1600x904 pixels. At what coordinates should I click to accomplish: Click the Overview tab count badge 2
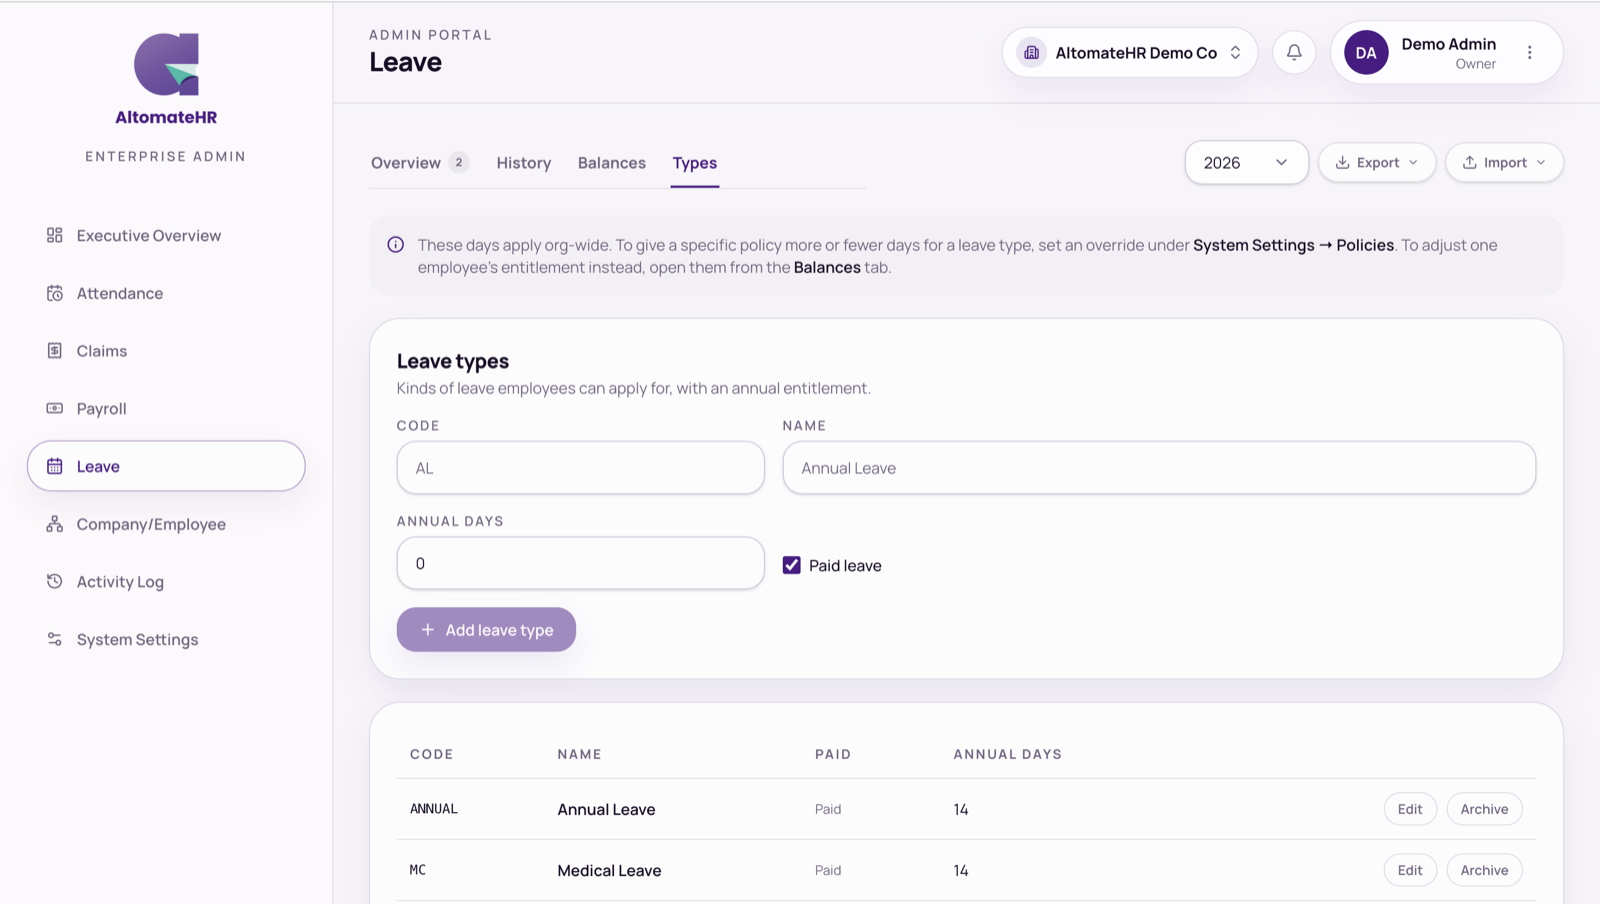point(459,162)
